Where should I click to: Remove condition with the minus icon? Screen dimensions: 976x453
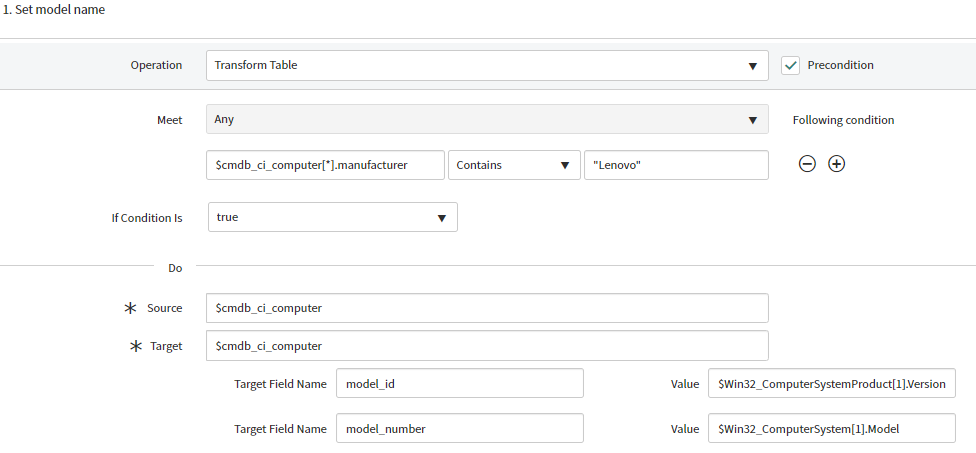[807, 164]
